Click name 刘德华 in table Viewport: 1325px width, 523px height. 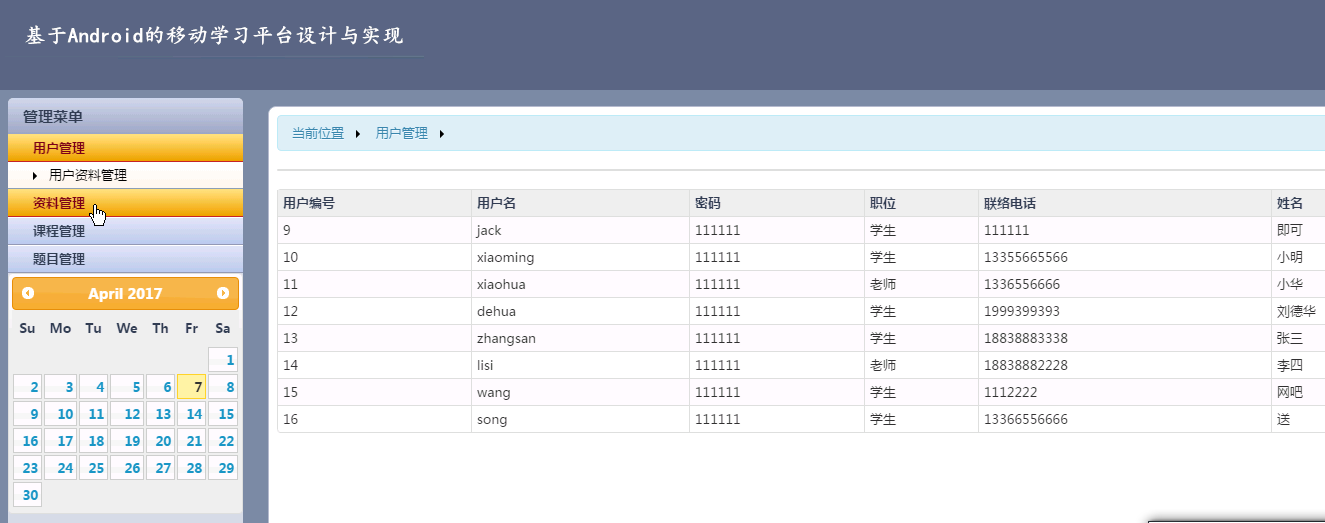pyautogui.click(x=1296, y=311)
